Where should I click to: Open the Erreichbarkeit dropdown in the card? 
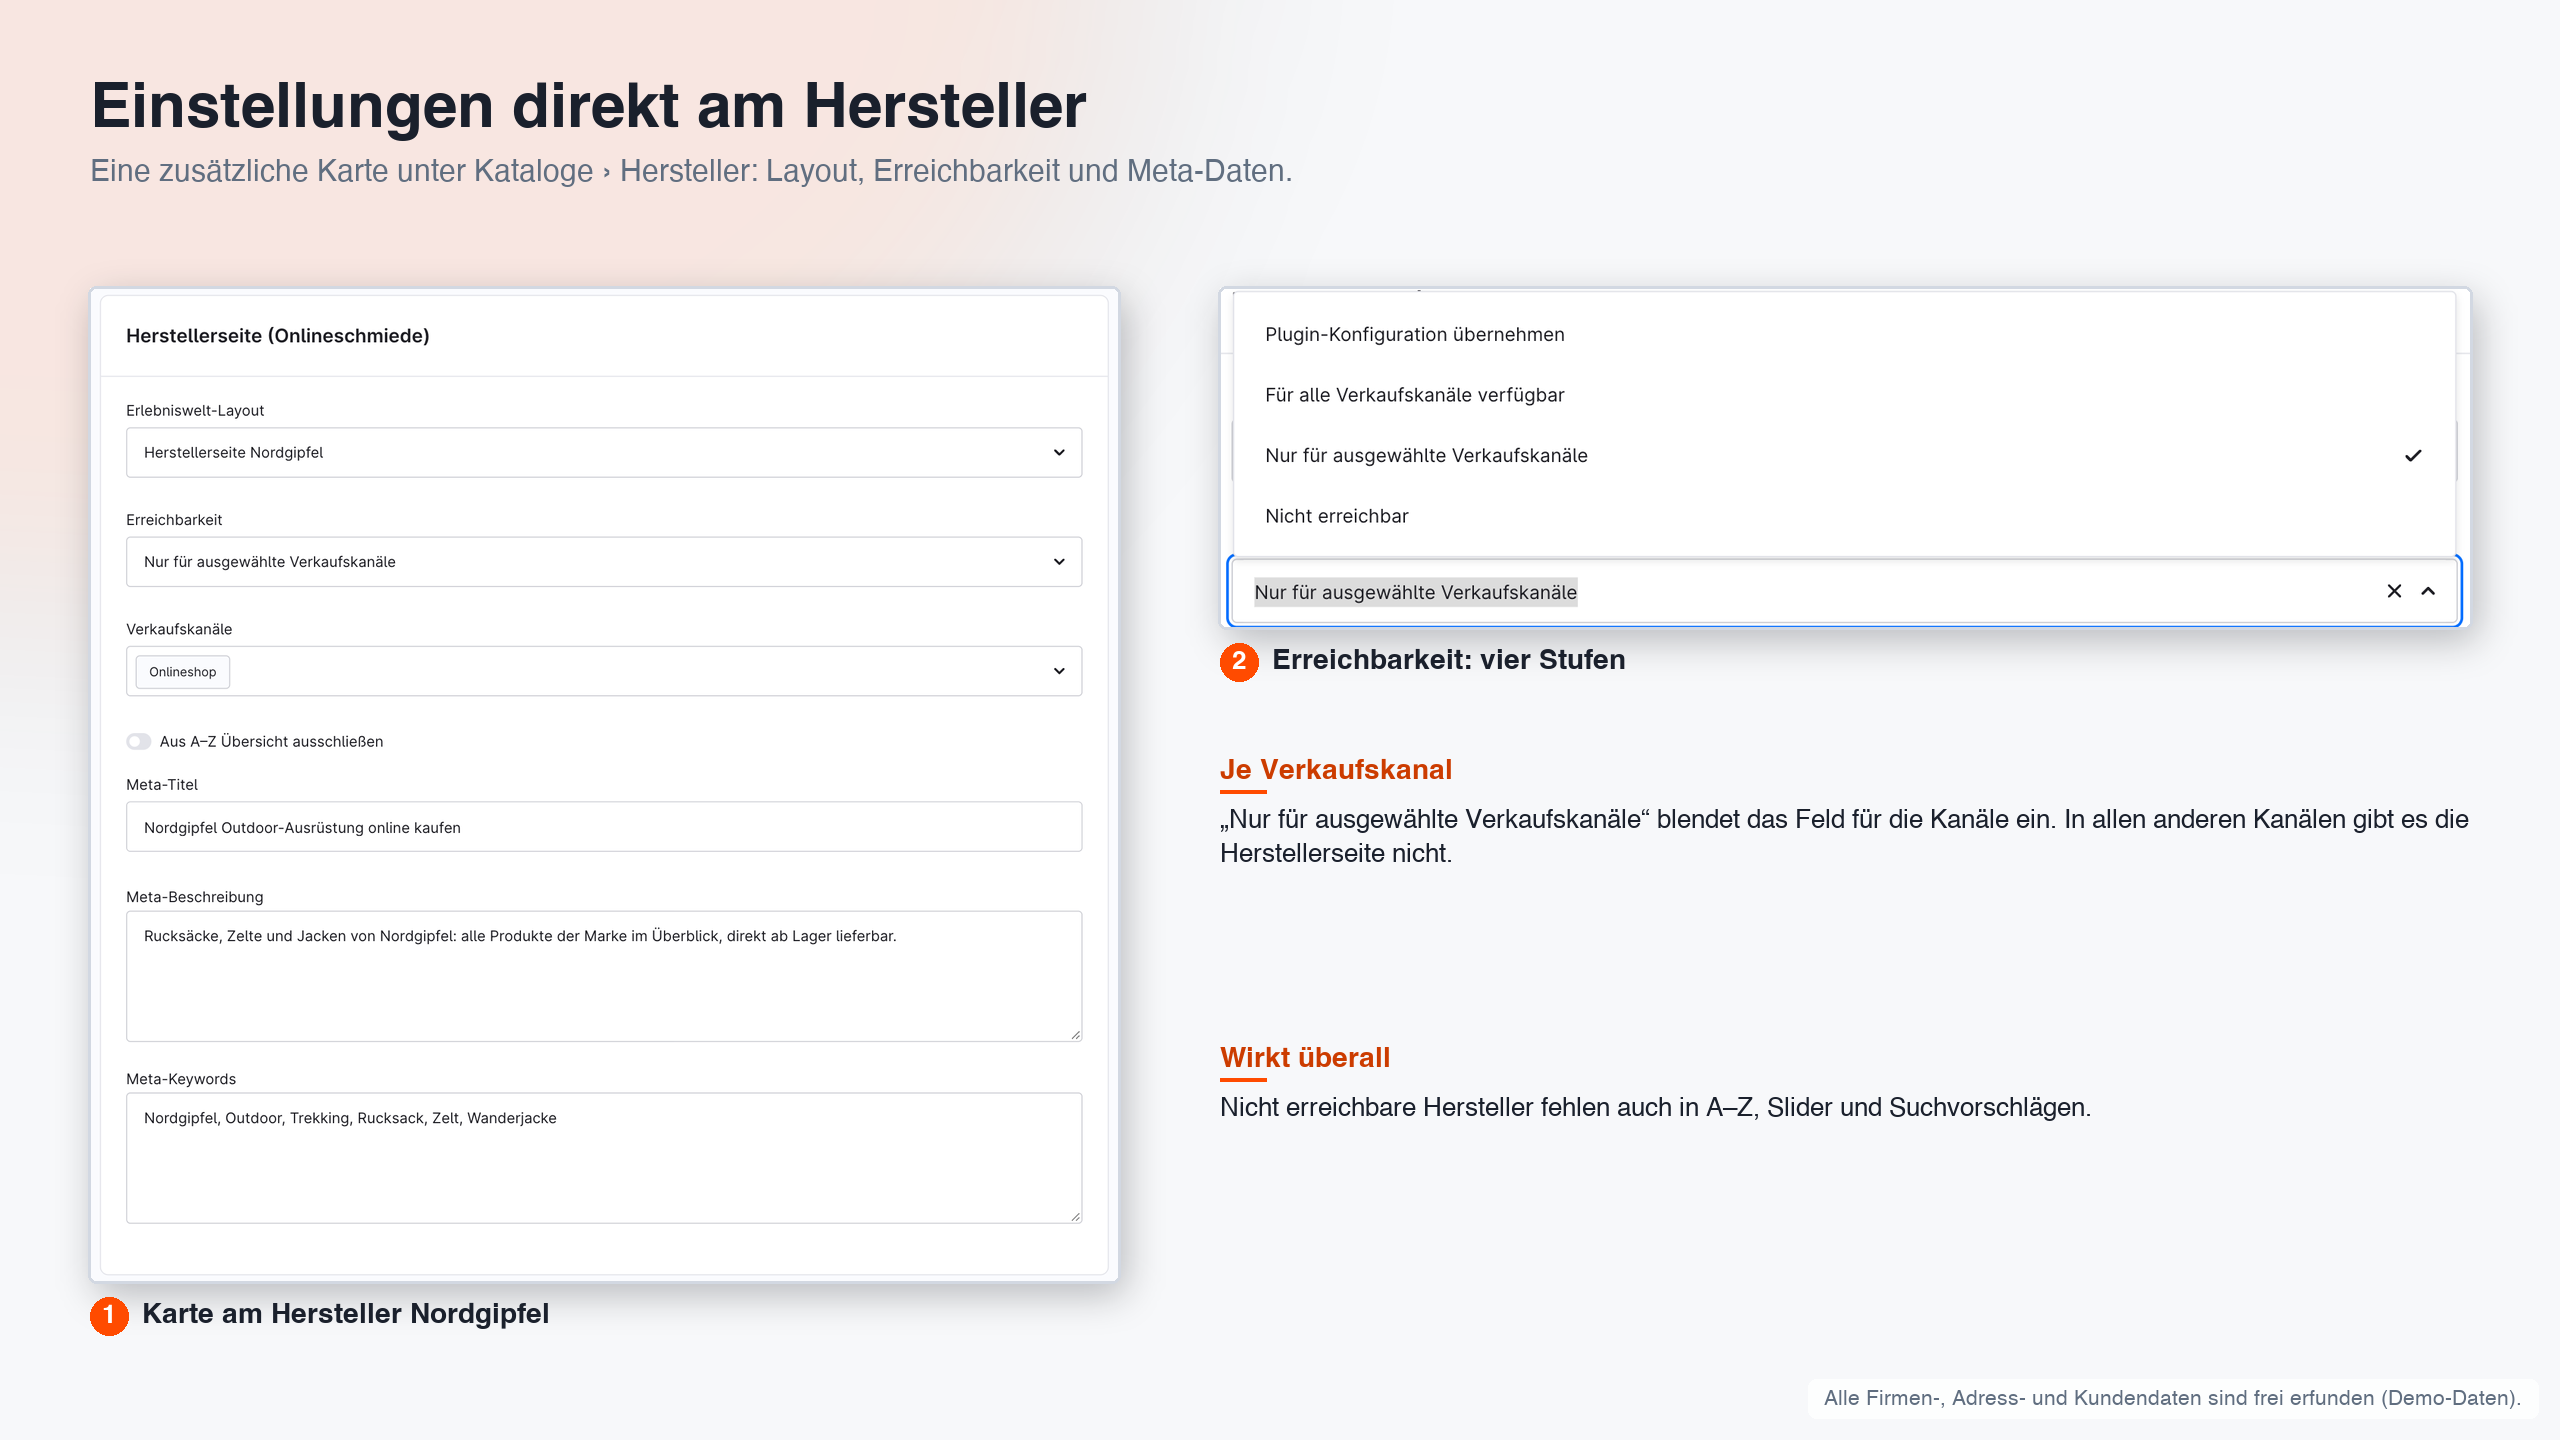click(x=604, y=562)
